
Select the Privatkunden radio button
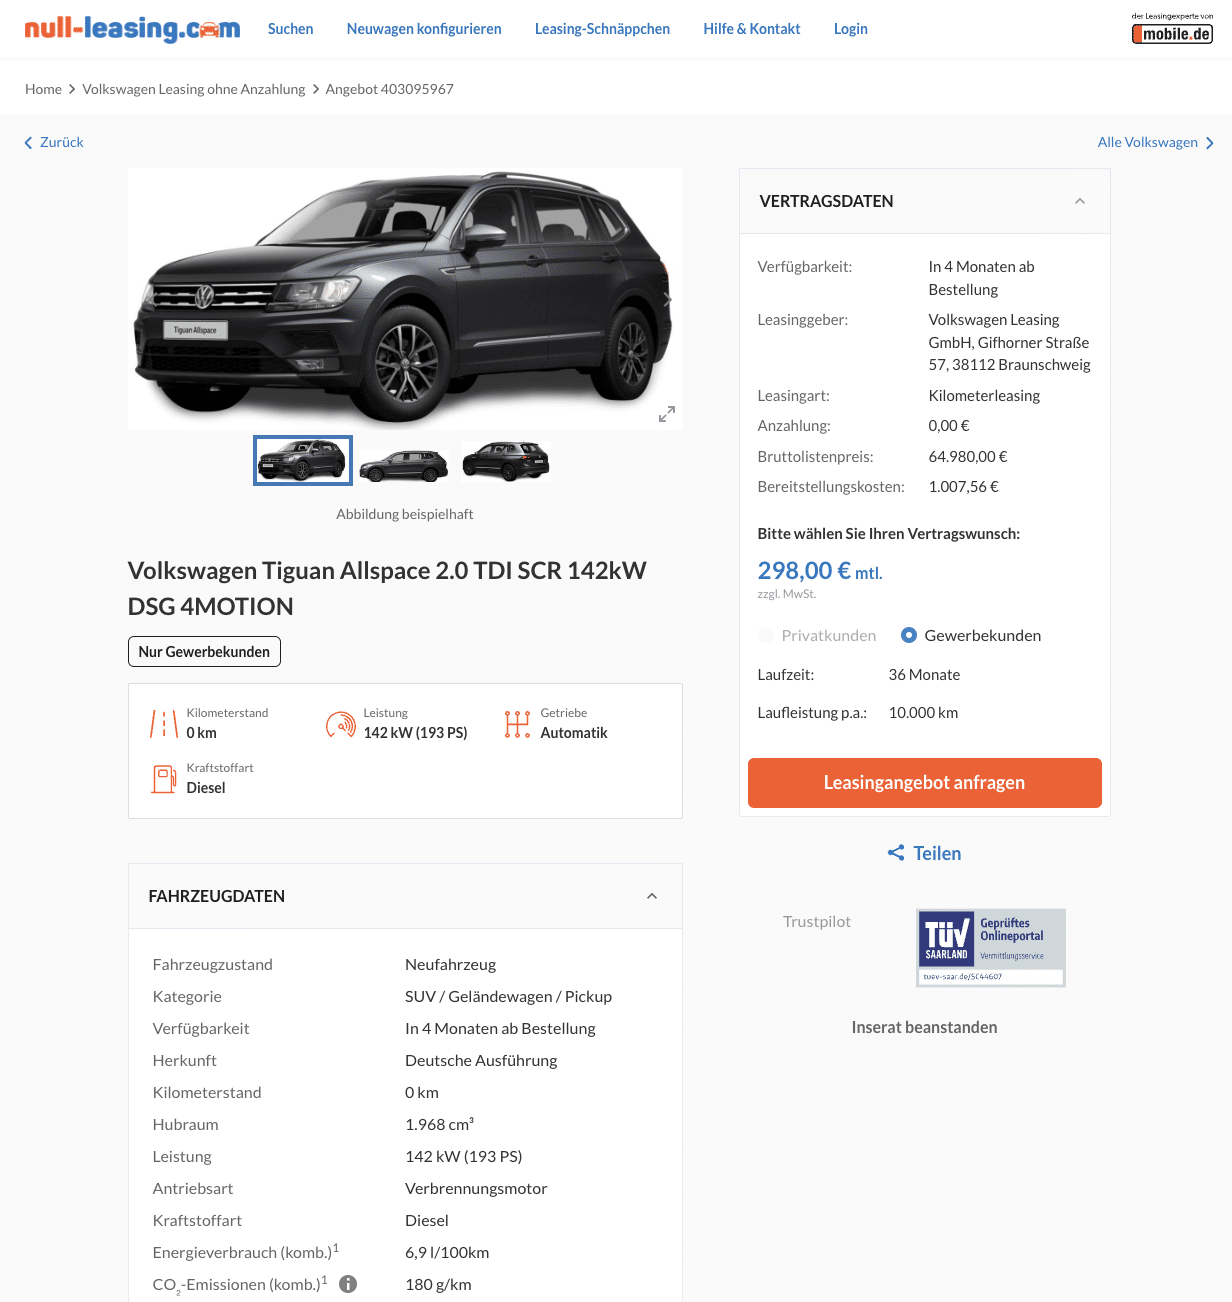pyautogui.click(x=766, y=635)
